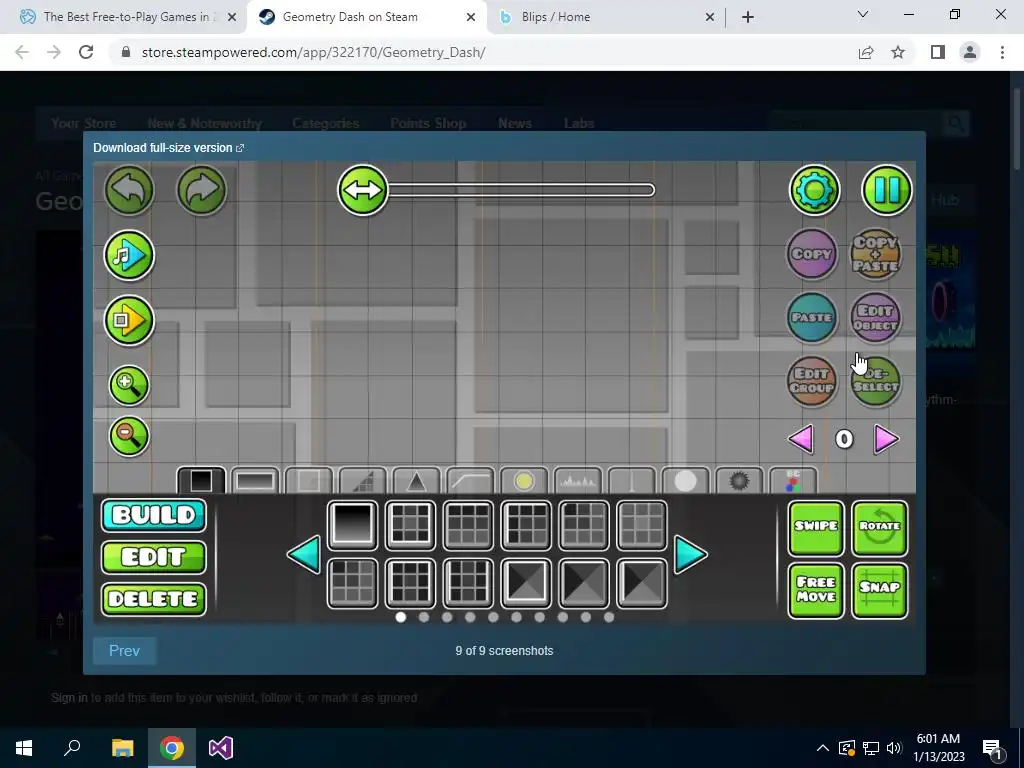Click Download full-size version link
Viewport: 1024px width, 768px height.
click(x=168, y=148)
